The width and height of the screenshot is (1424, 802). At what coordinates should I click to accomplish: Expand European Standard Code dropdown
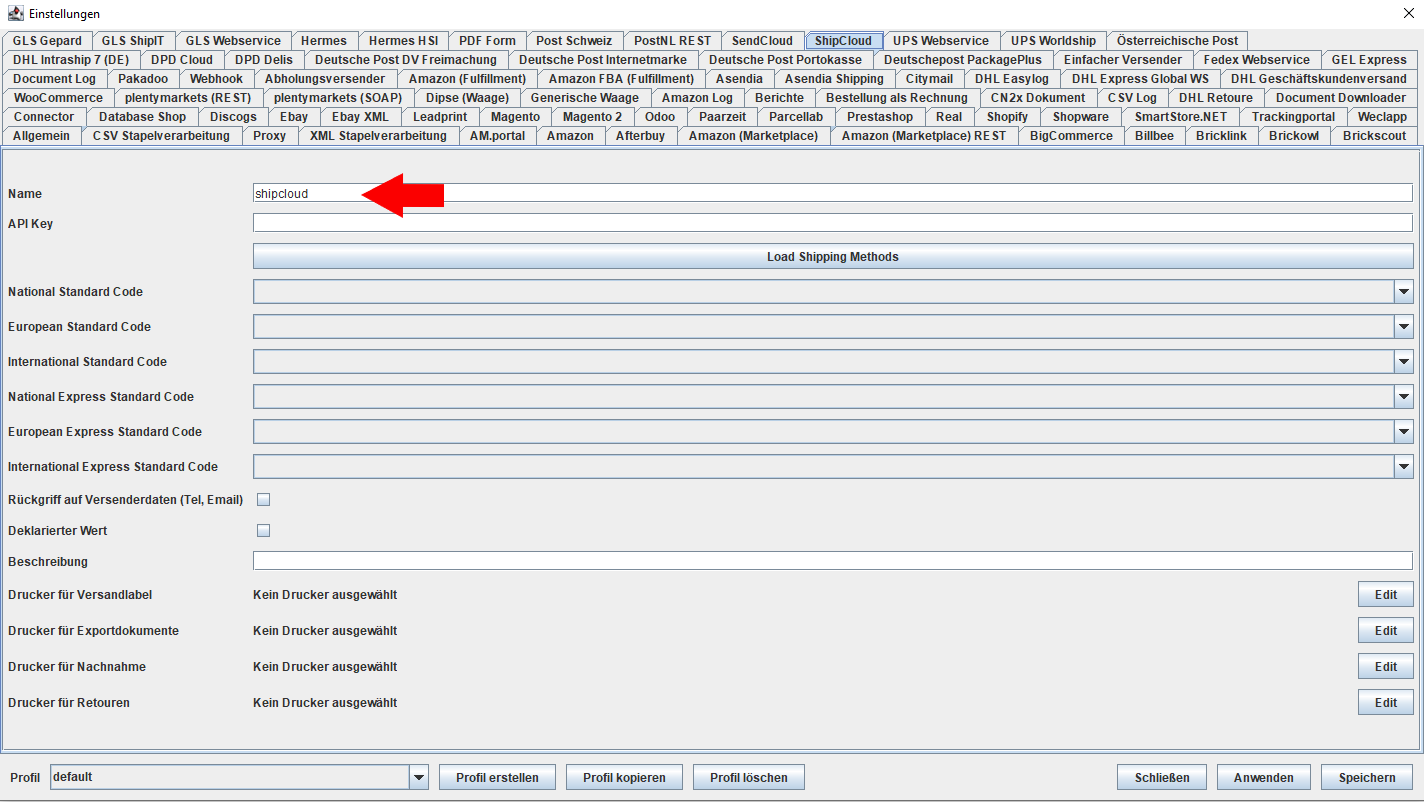pyautogui.click(x=1403, y=327)
